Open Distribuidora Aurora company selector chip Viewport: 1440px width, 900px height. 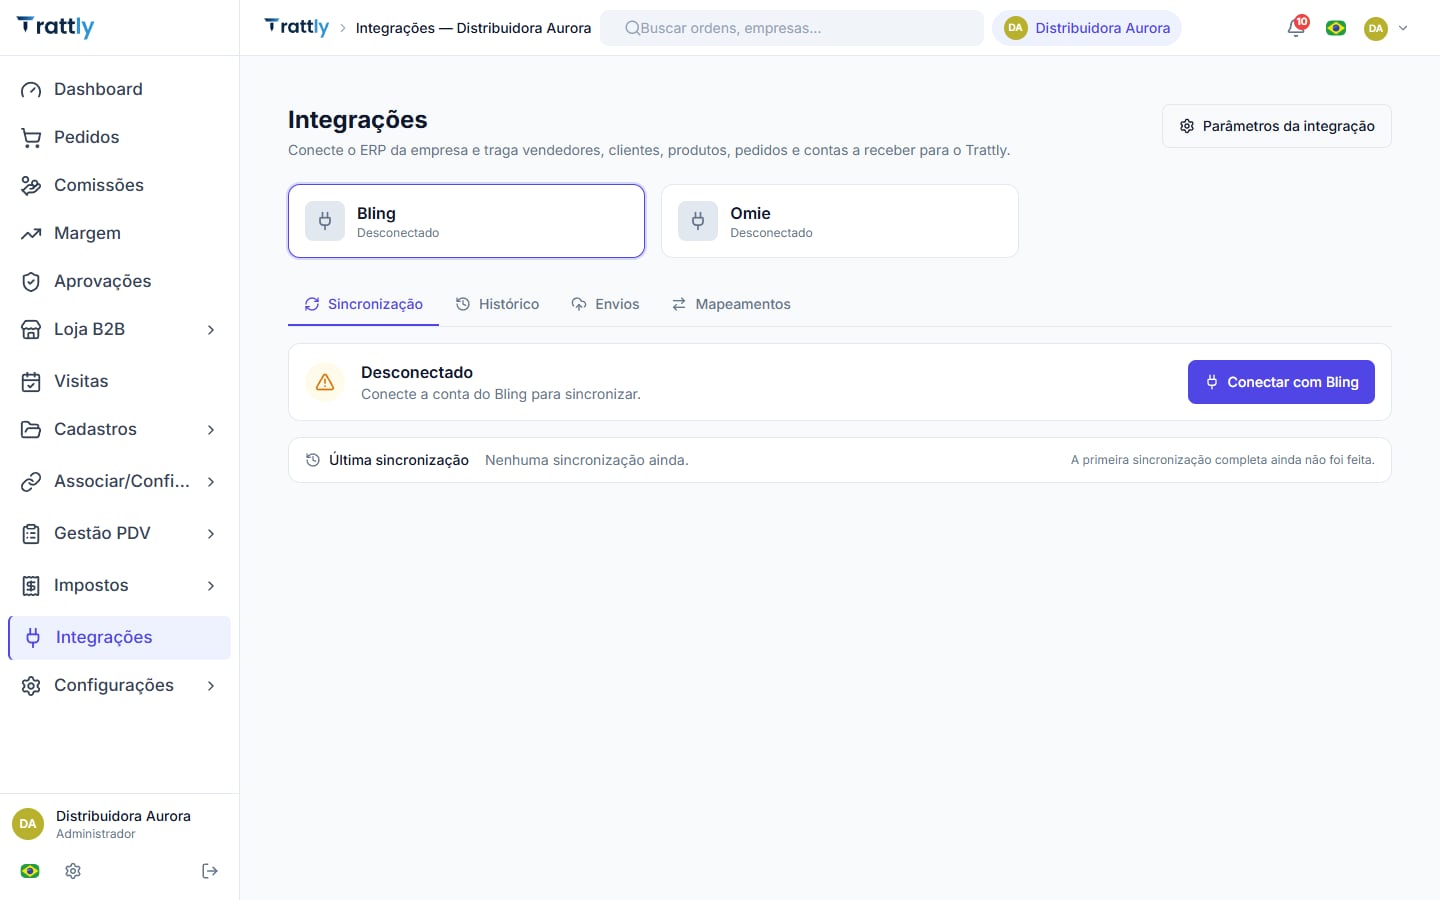1087,28
